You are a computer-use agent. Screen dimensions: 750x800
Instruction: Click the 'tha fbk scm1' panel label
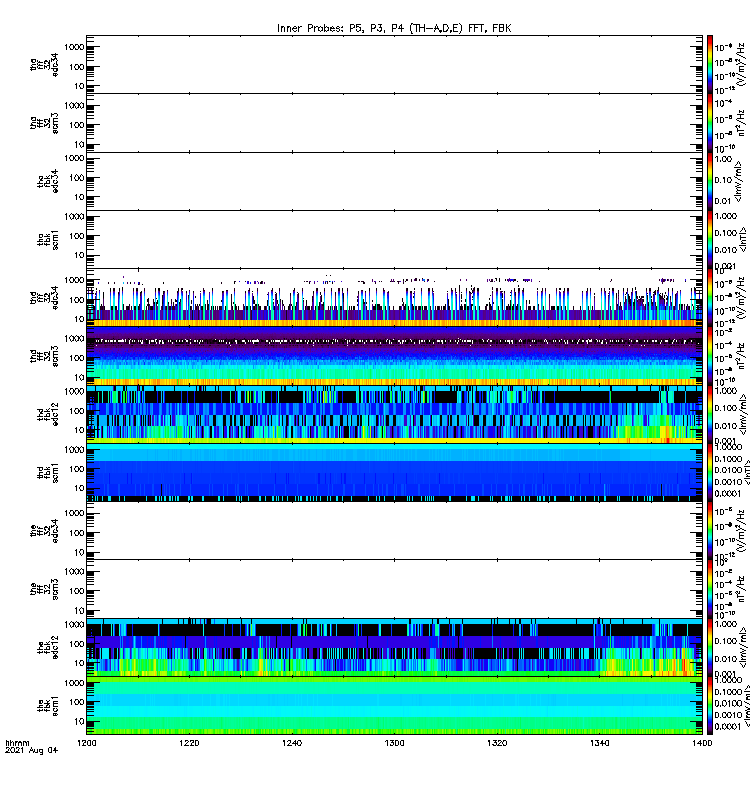point(47,239)
